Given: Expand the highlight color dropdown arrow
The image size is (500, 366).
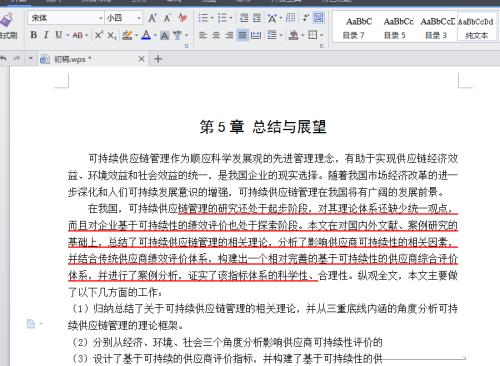Looking at the screenshot, I should tap(136, 35).
